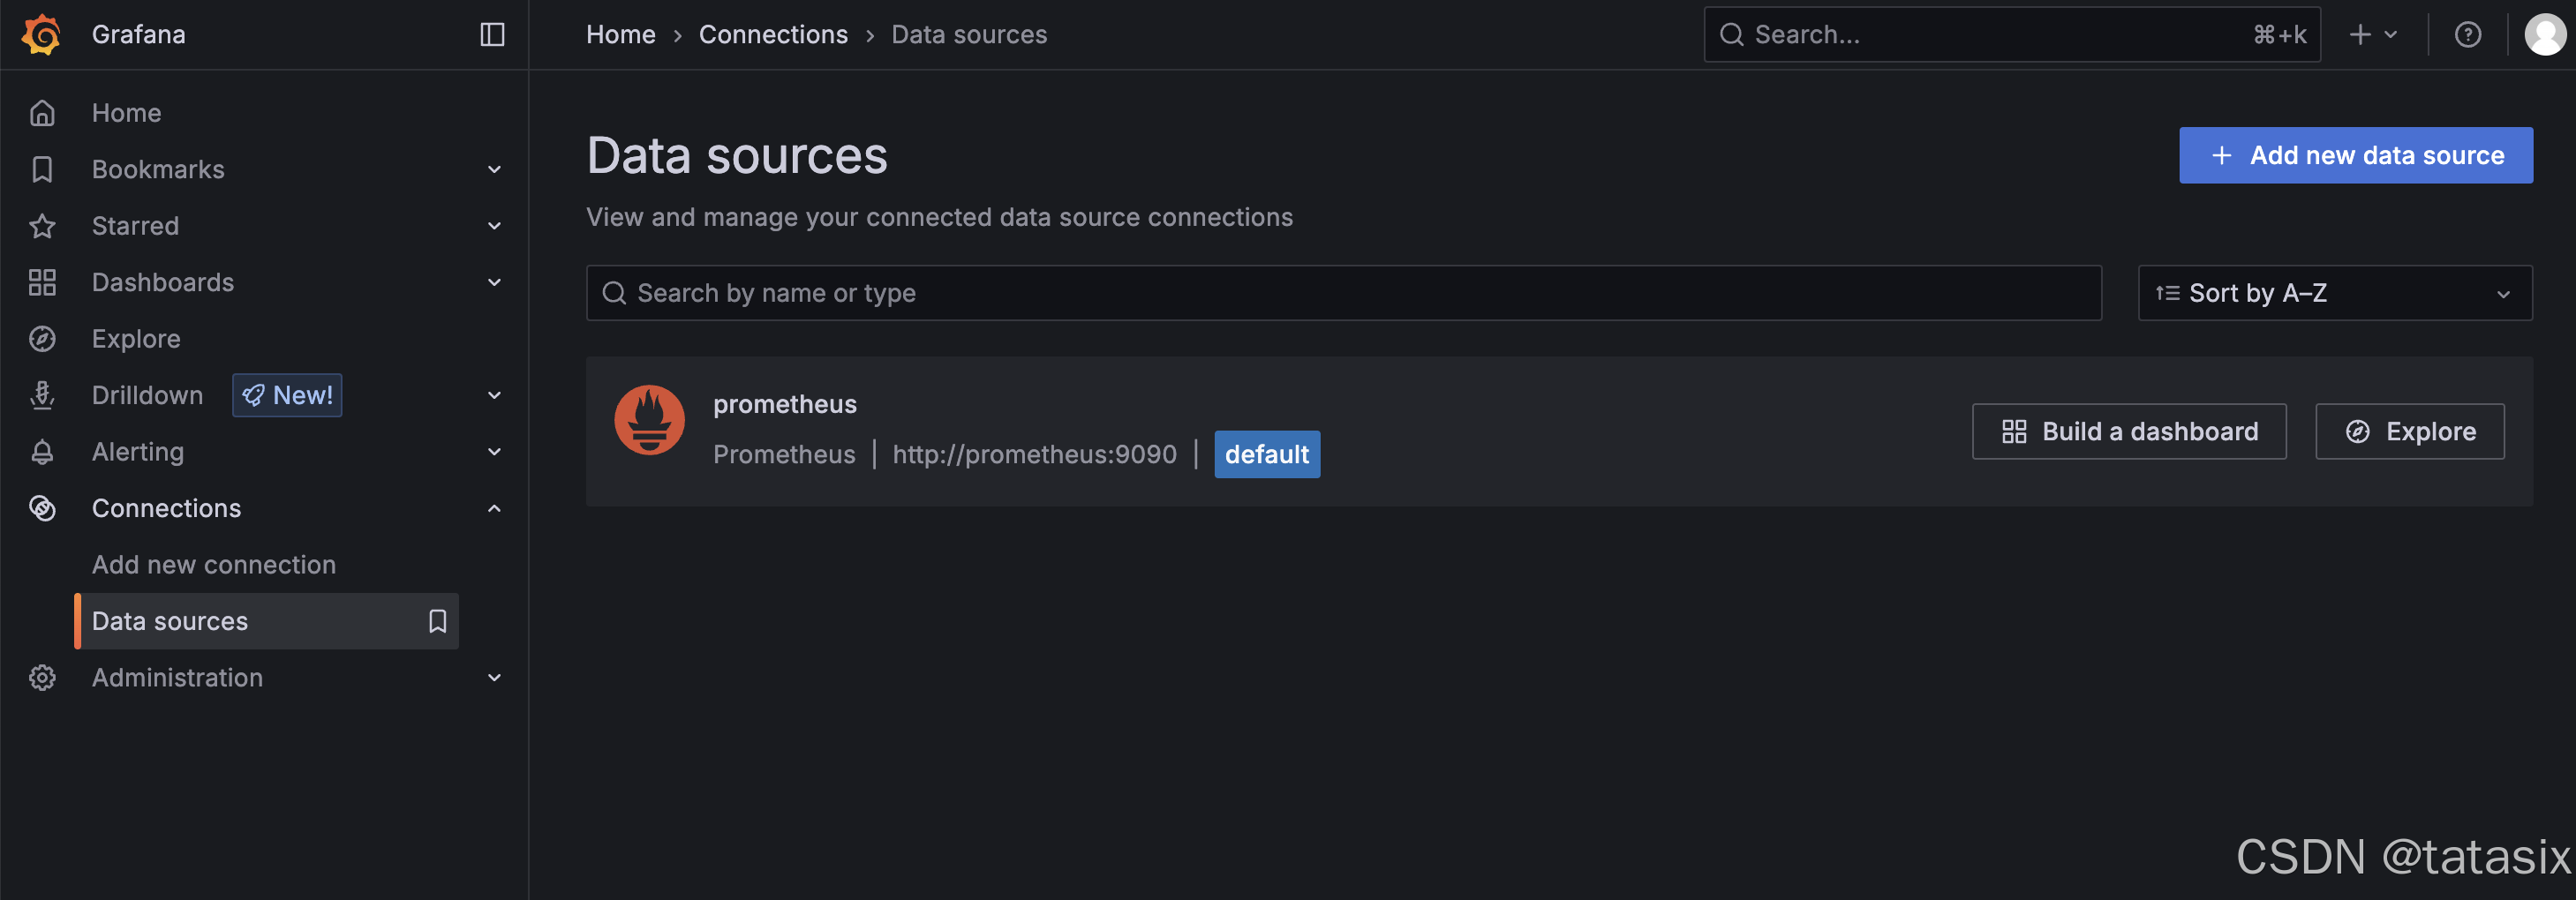Select Data sources in sidebar
The width and height of the screenshot is (2576, 900).
(x=267, y=621)
